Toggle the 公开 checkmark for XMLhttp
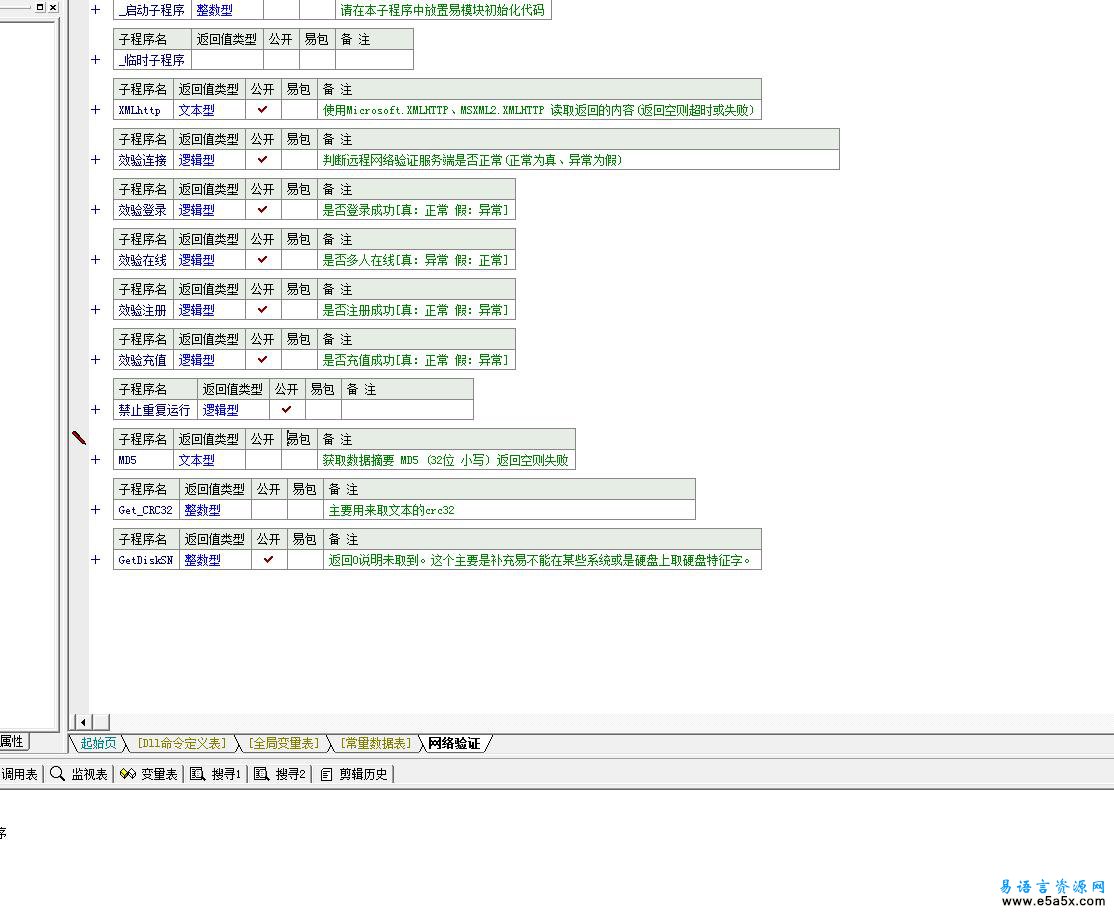Viewport: 1114px width, 914px height. click(263, 110)
